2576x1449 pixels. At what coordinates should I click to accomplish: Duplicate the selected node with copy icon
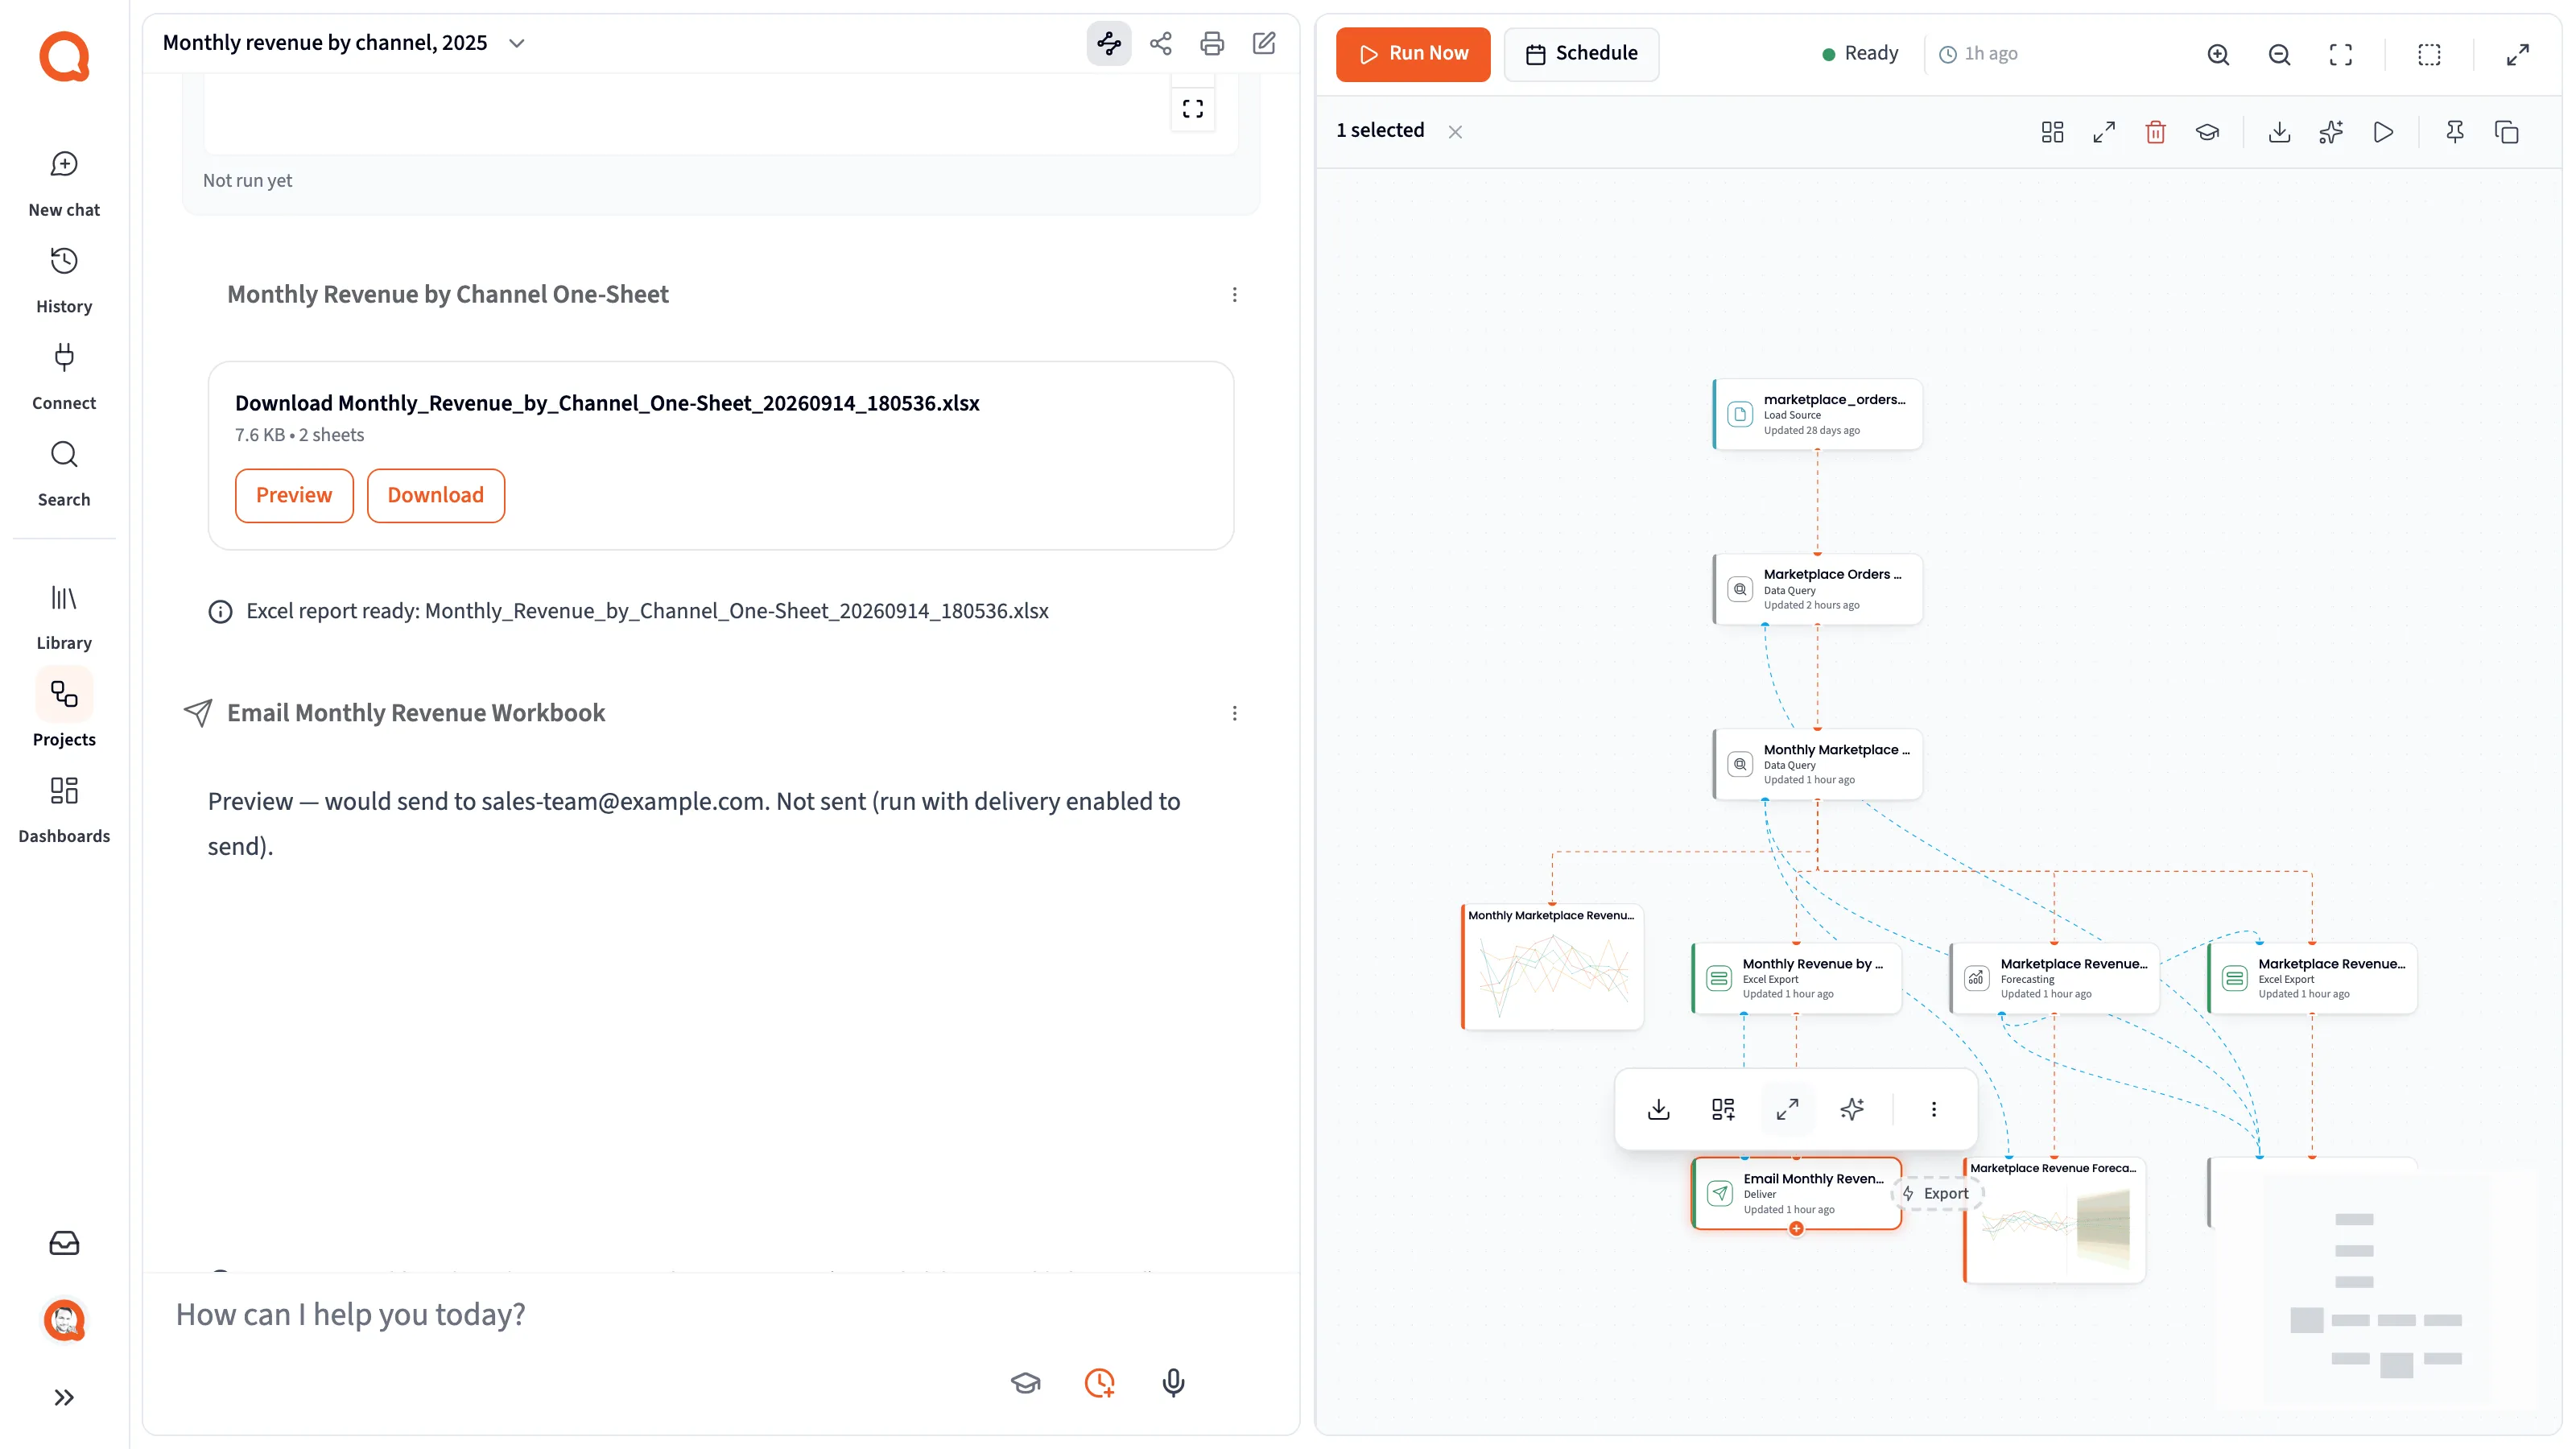click(2506, 132)
